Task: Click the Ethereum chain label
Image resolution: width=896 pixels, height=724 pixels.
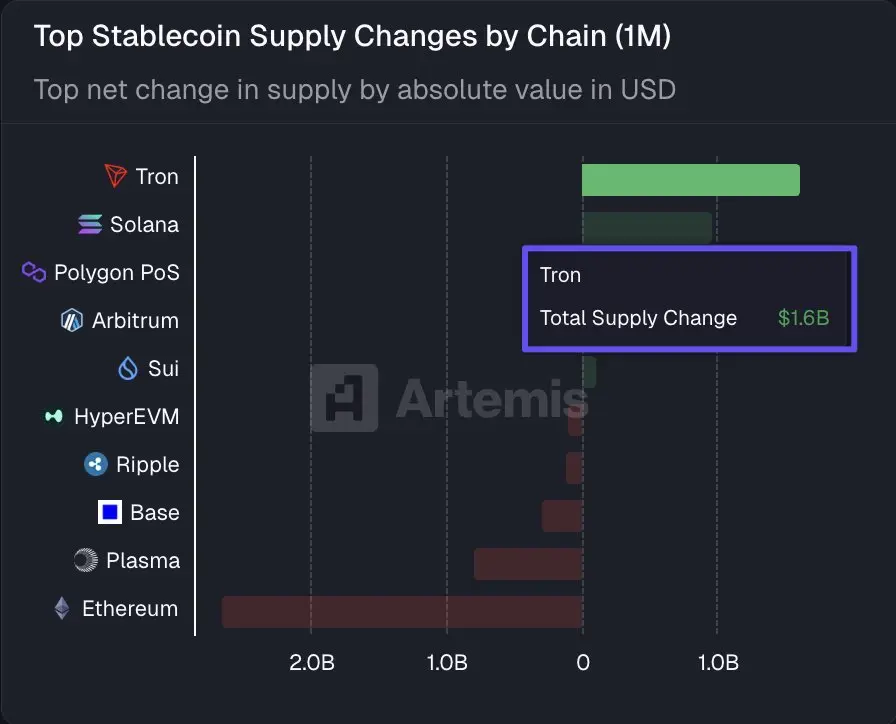Action: click(129, 609)
